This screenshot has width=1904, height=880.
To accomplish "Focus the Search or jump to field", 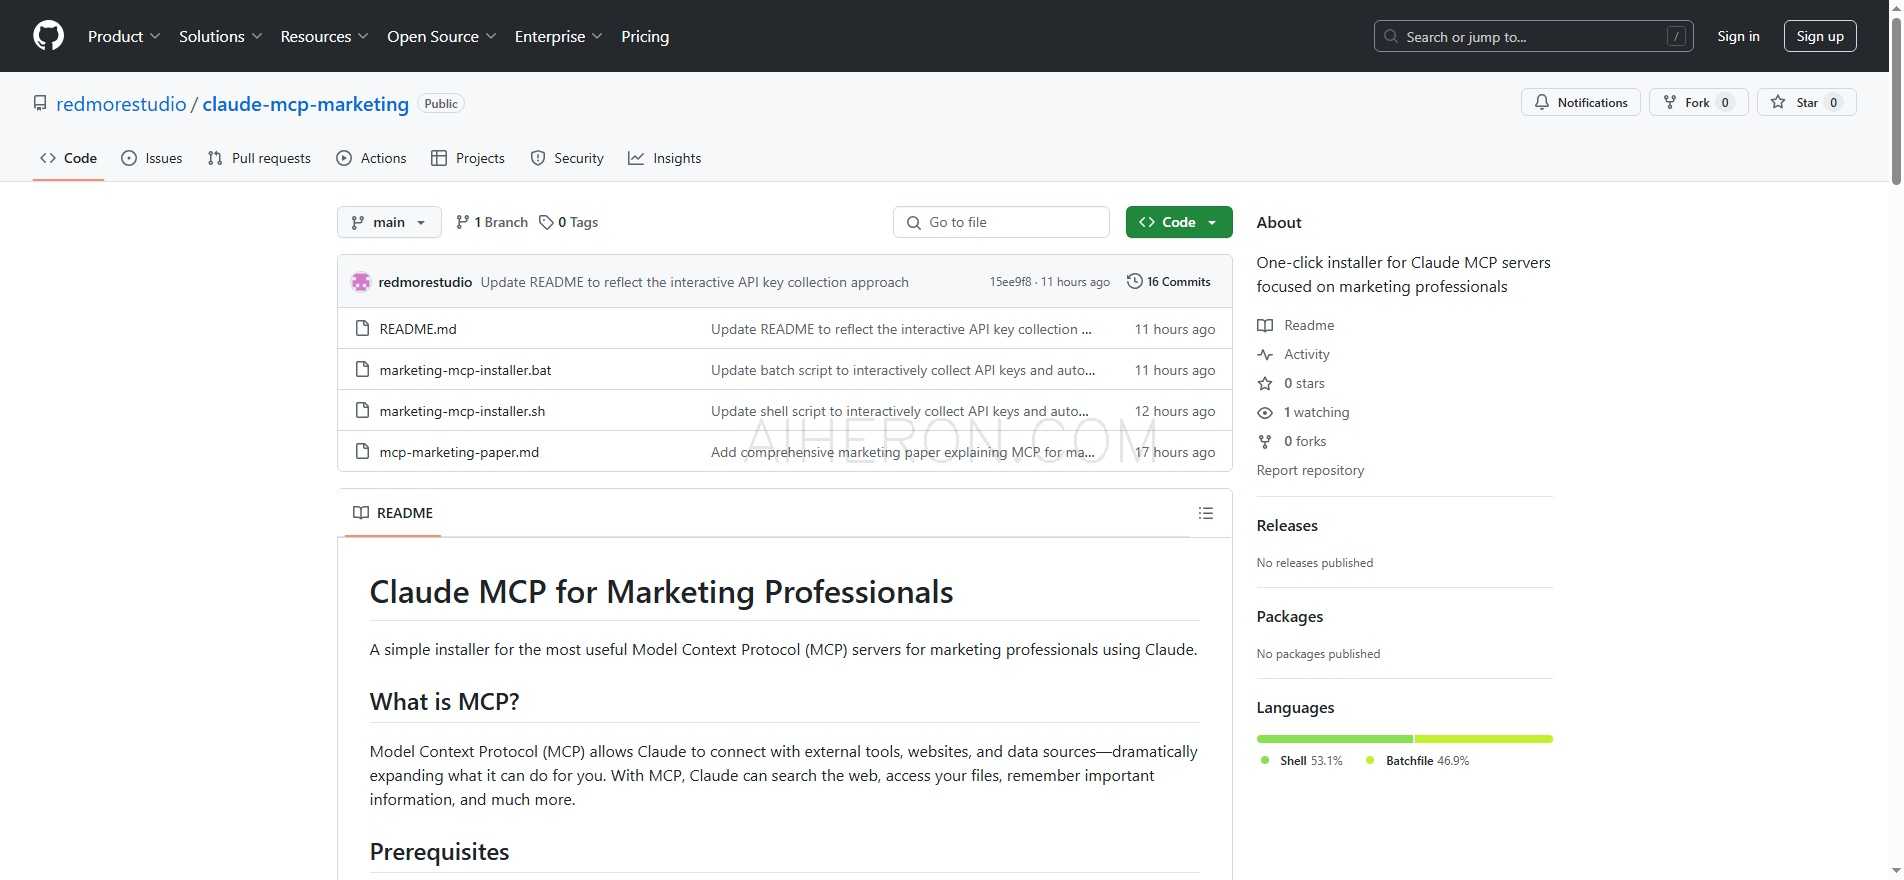I will click(1533, 36).
